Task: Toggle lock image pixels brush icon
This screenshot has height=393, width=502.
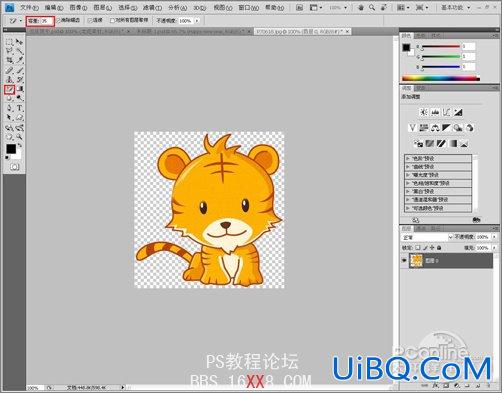Action: click(425, 248)
